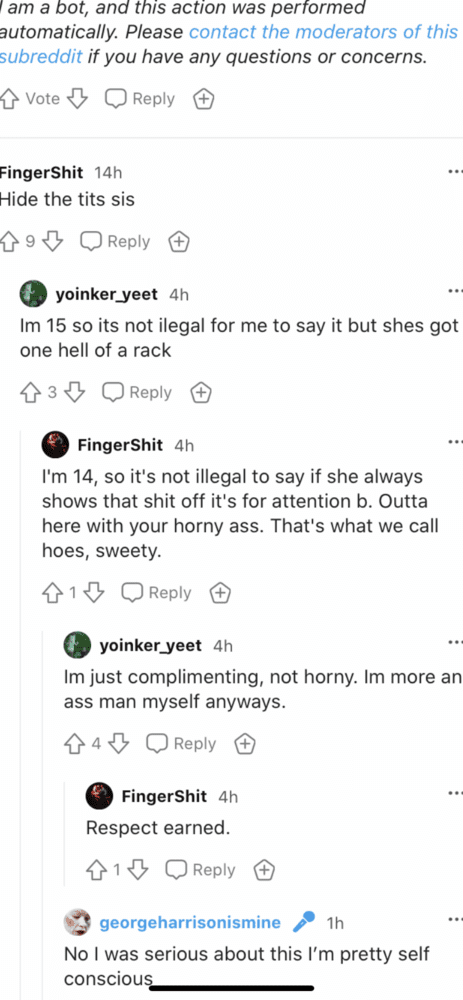
Task: Give award to yoinker_yeet's 'complimenting' comment
Action: tap(245, 743)
